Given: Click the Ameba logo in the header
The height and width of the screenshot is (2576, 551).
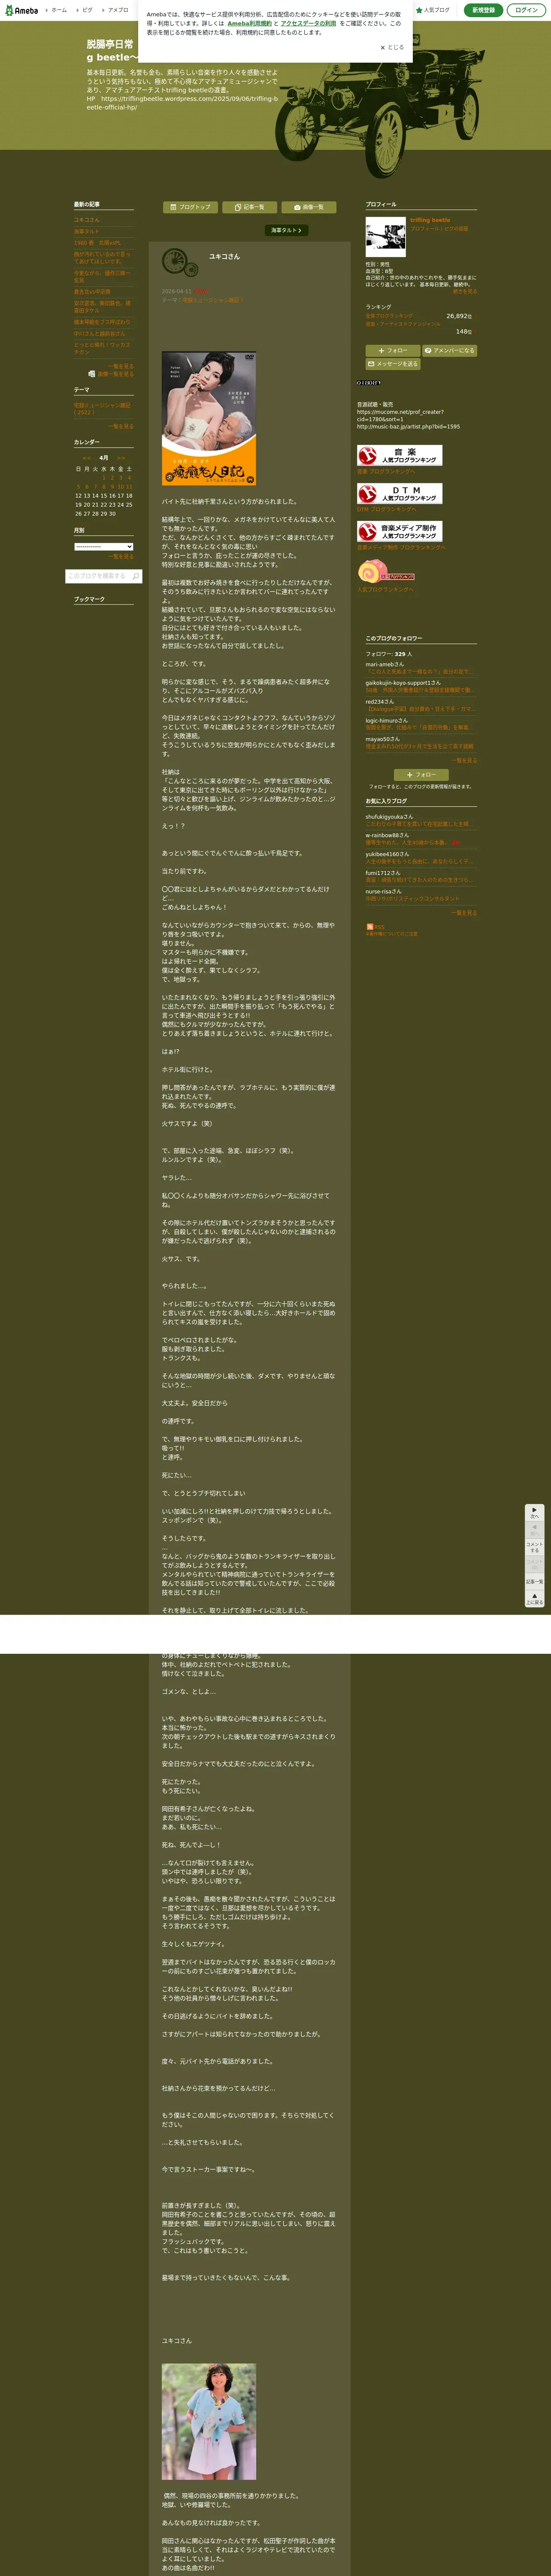Looking at the screenshot, I should [21, 10].
